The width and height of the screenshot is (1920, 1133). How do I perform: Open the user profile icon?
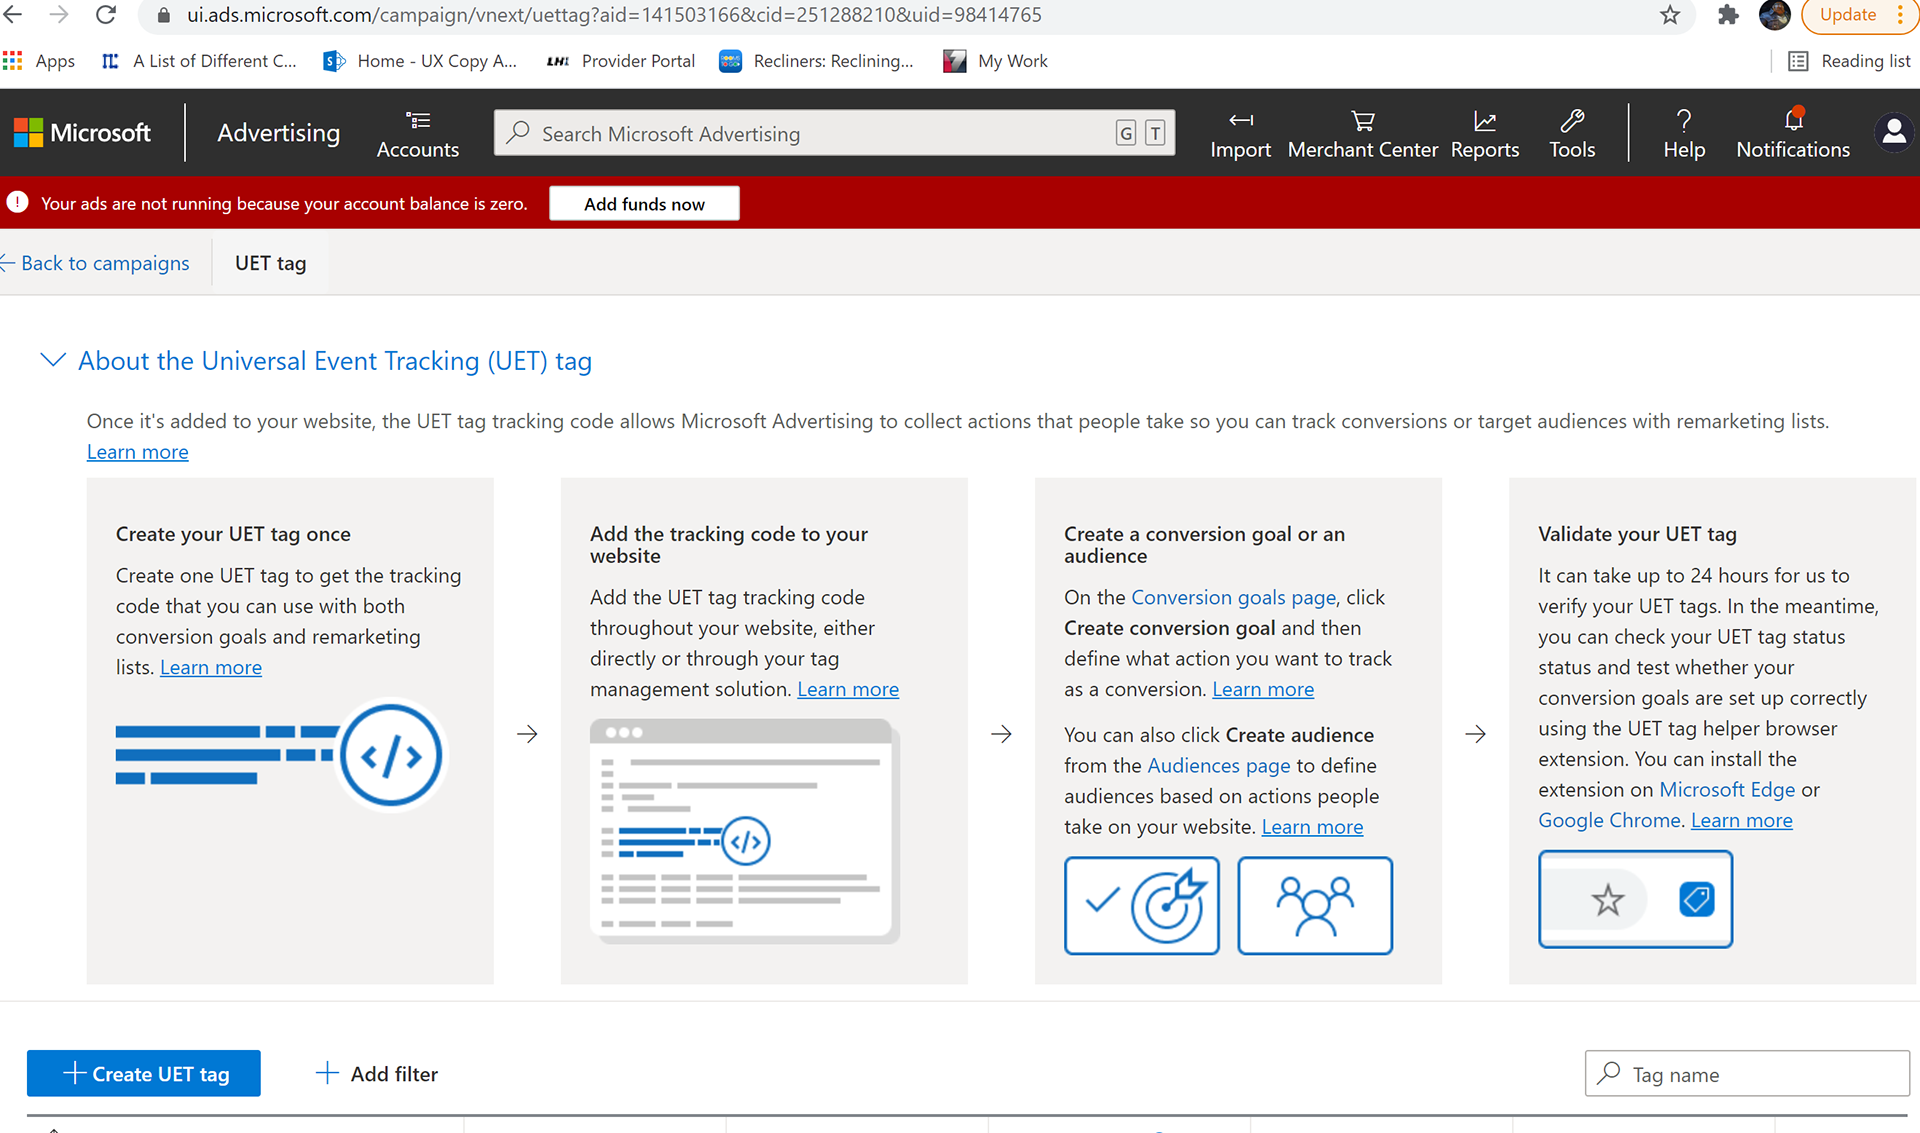pos(1894,132)
